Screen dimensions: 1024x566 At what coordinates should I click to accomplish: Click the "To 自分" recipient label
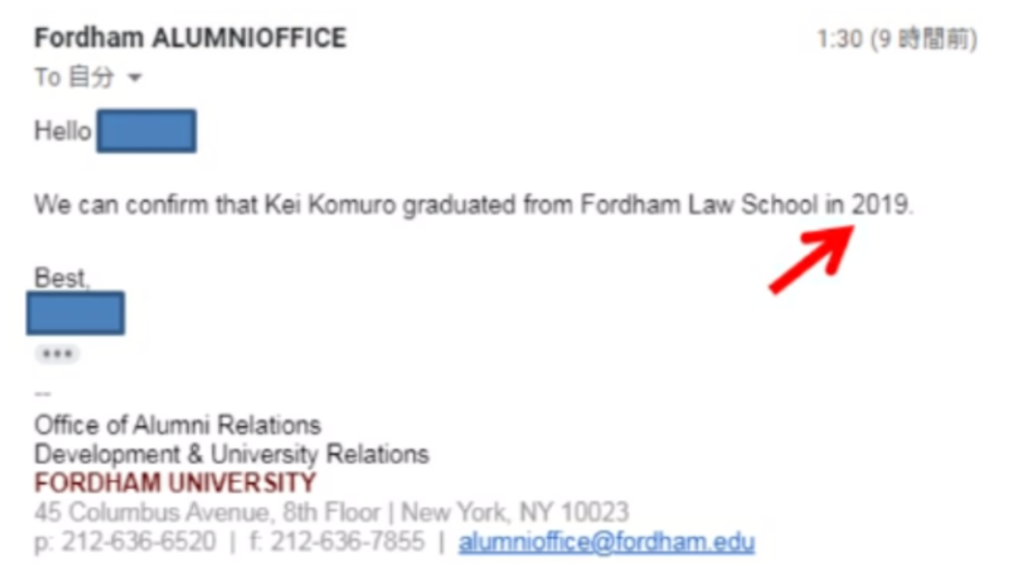click(74, 77)
